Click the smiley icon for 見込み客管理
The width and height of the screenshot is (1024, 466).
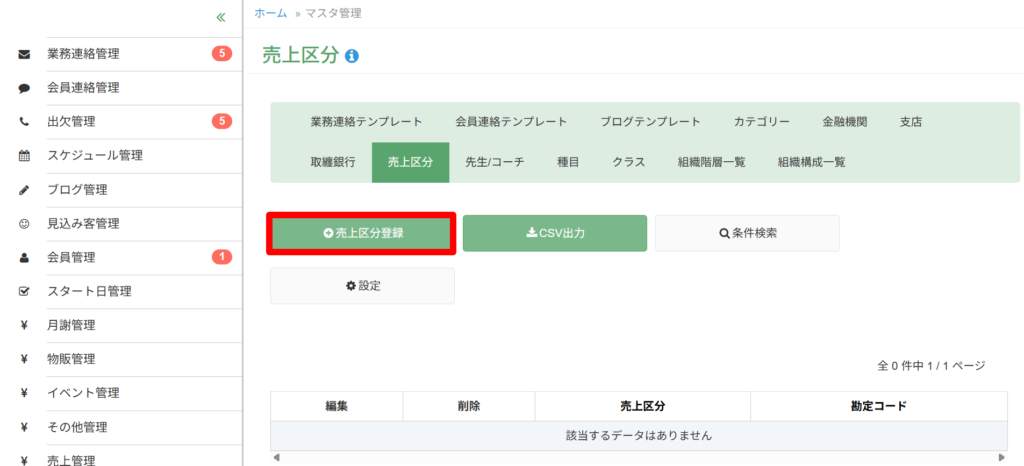pyautogui.click(x=24, y=224)
